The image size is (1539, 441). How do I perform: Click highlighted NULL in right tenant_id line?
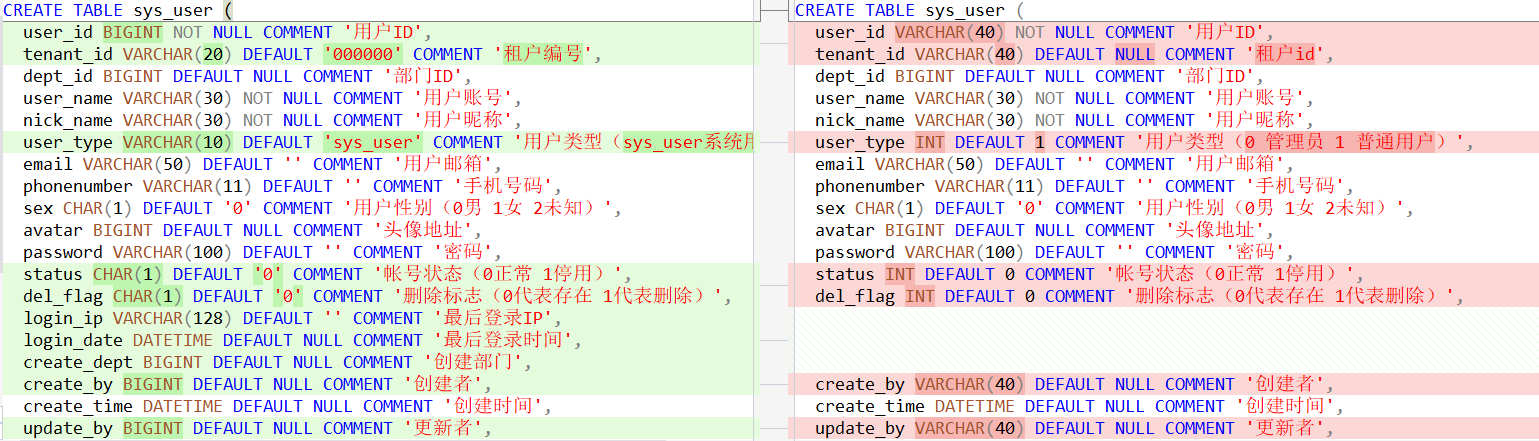(x=1135, y=54)
